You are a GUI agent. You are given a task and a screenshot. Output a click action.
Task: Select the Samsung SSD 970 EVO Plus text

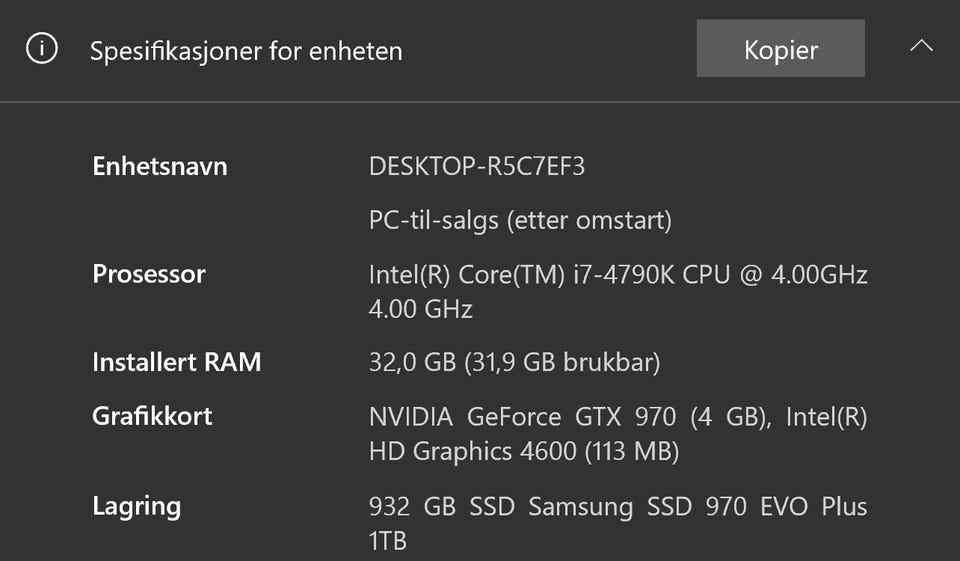click(x=697, y=506)
